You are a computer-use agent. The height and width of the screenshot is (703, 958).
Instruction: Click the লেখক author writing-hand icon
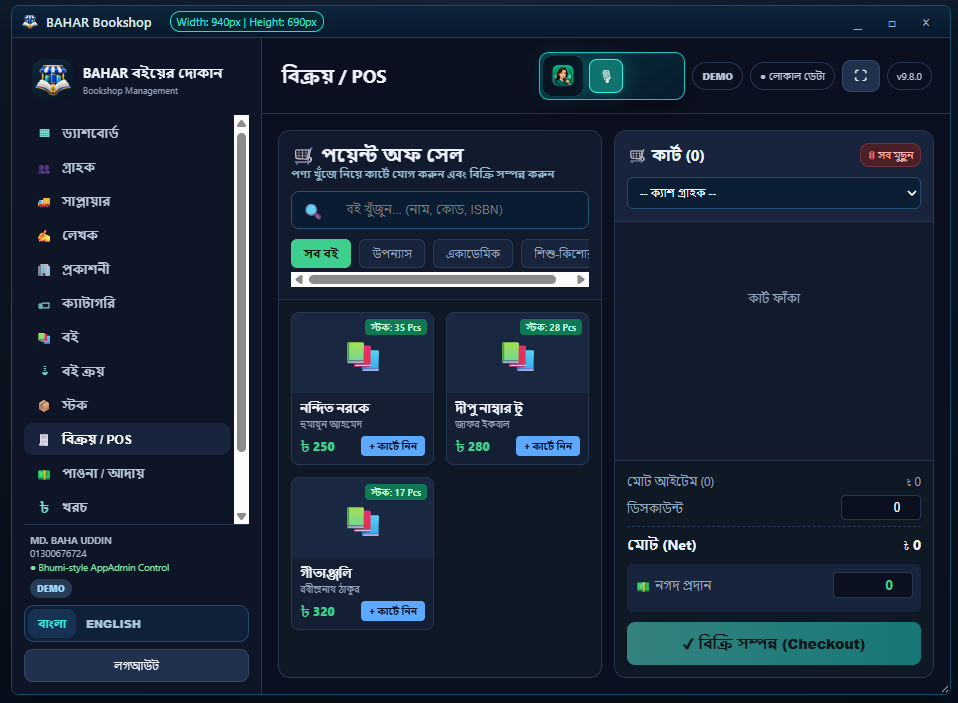click(x=44, y=236)
